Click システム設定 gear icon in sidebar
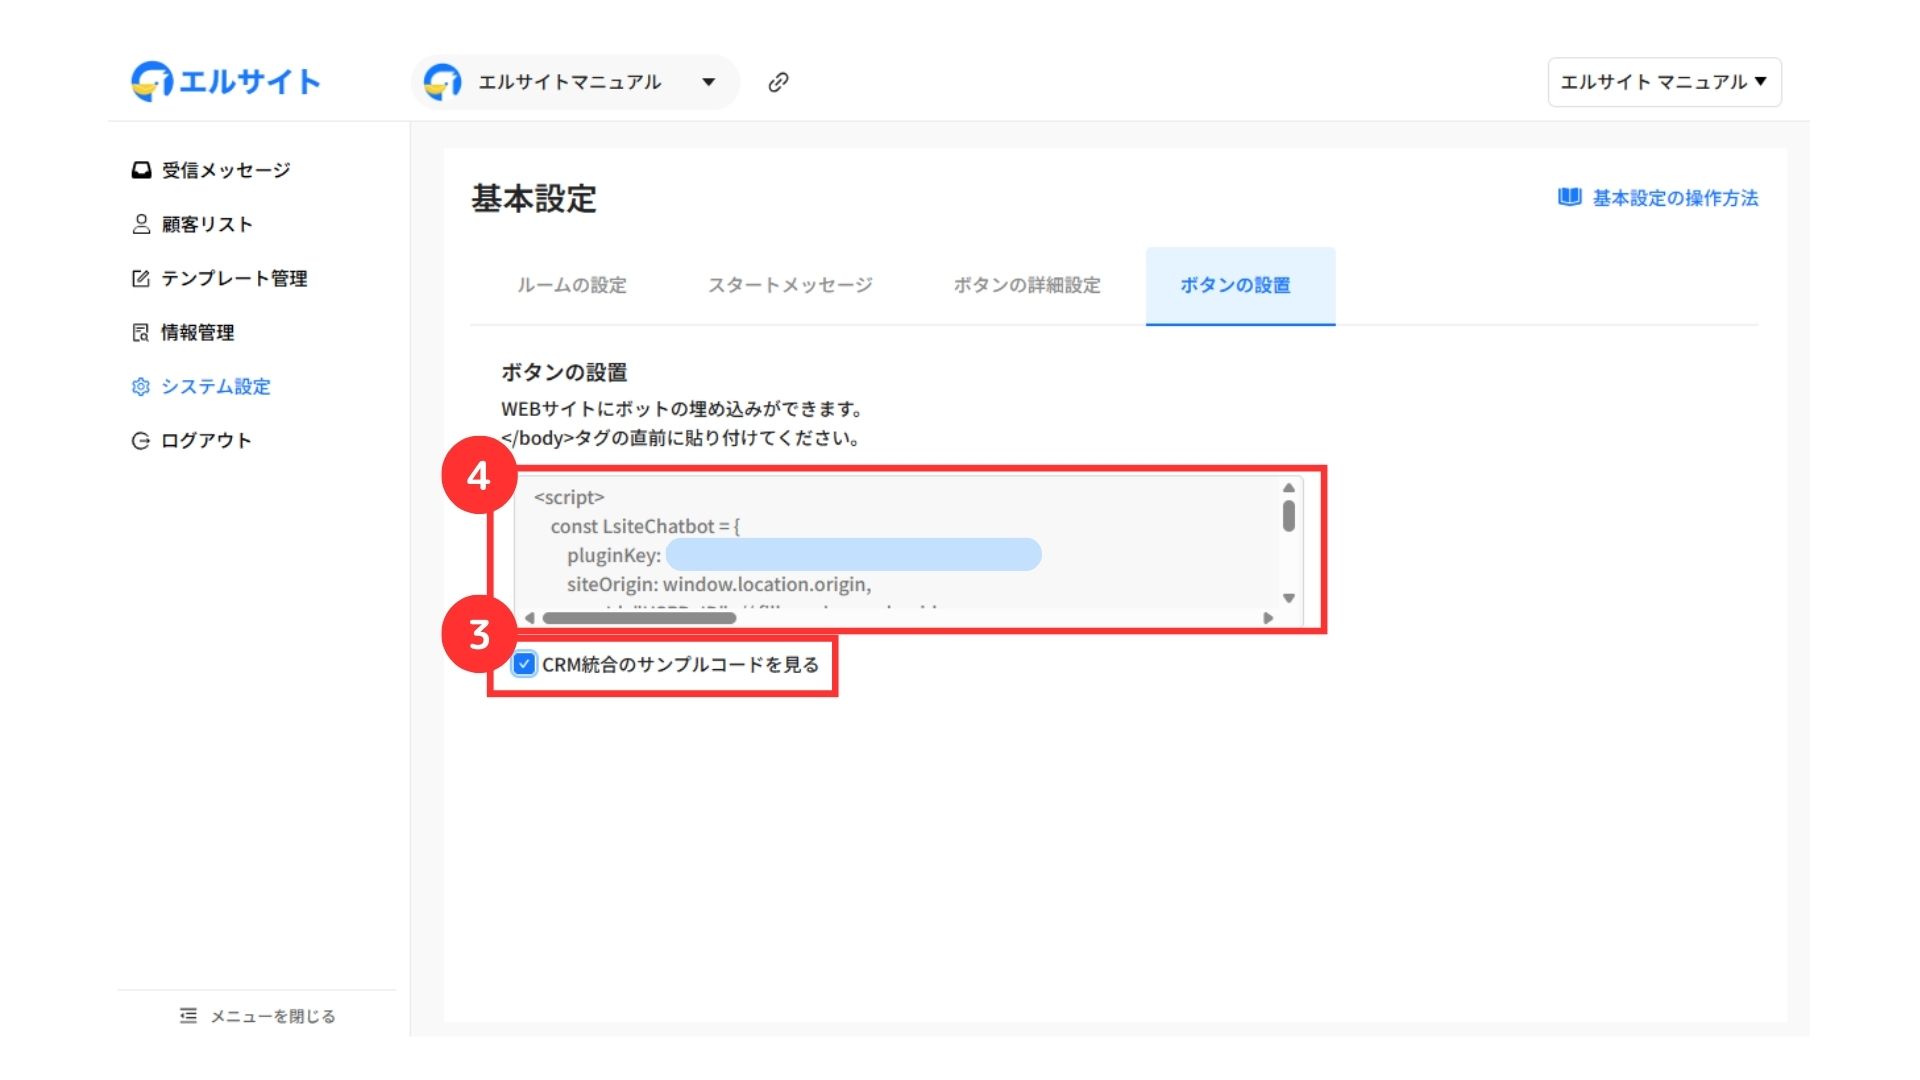The height and width of the screenshot is (1080, 1920). (141, 386)
